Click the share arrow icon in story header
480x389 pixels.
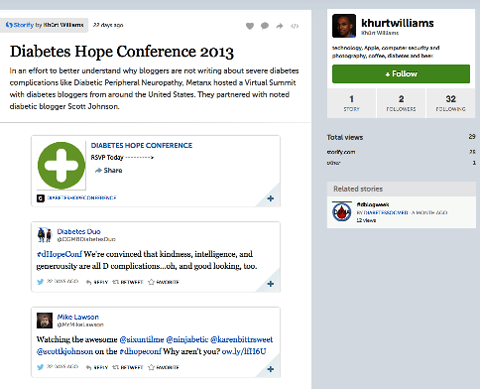coord(280,26)
